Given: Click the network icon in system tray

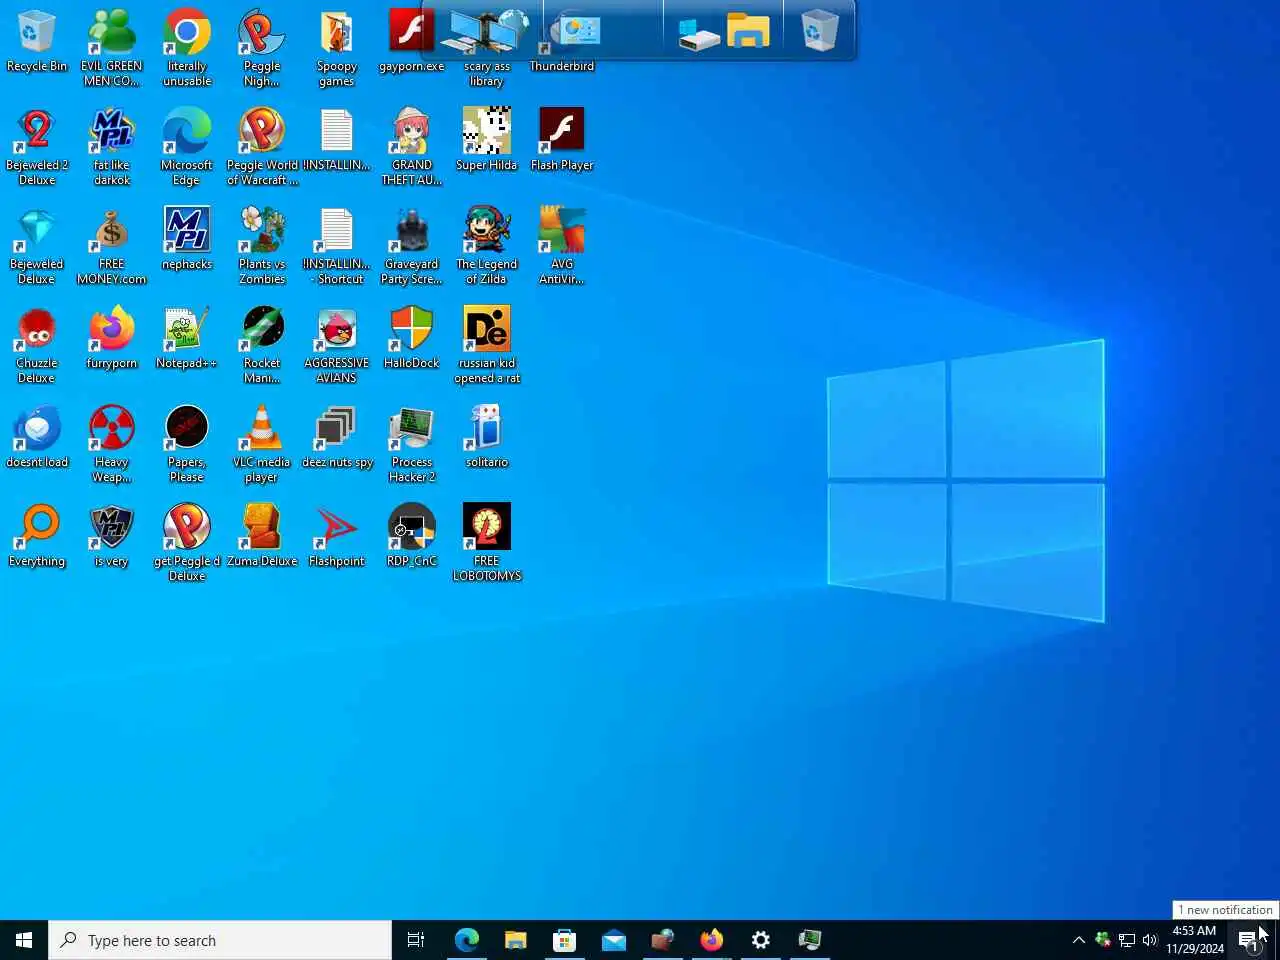Looking at the screenshot, I should 1127,940.
